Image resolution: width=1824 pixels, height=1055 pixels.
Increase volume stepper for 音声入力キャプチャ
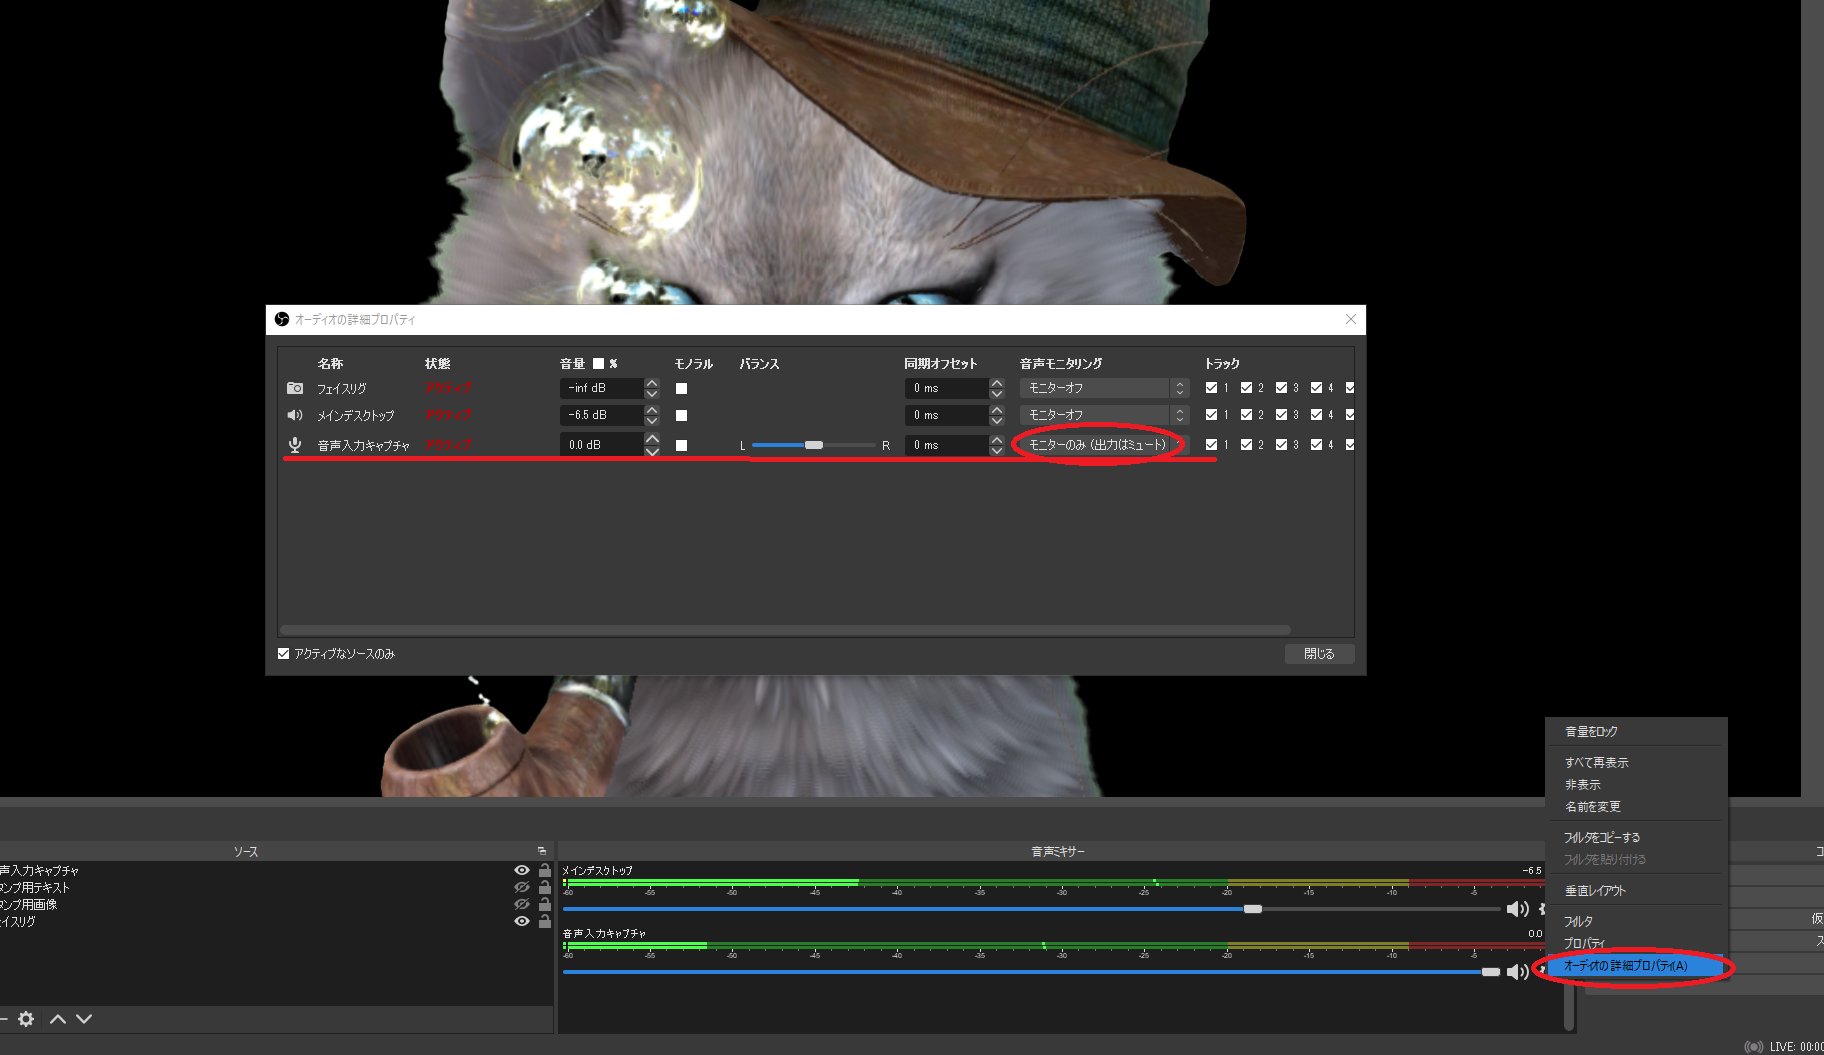(652, 439)
